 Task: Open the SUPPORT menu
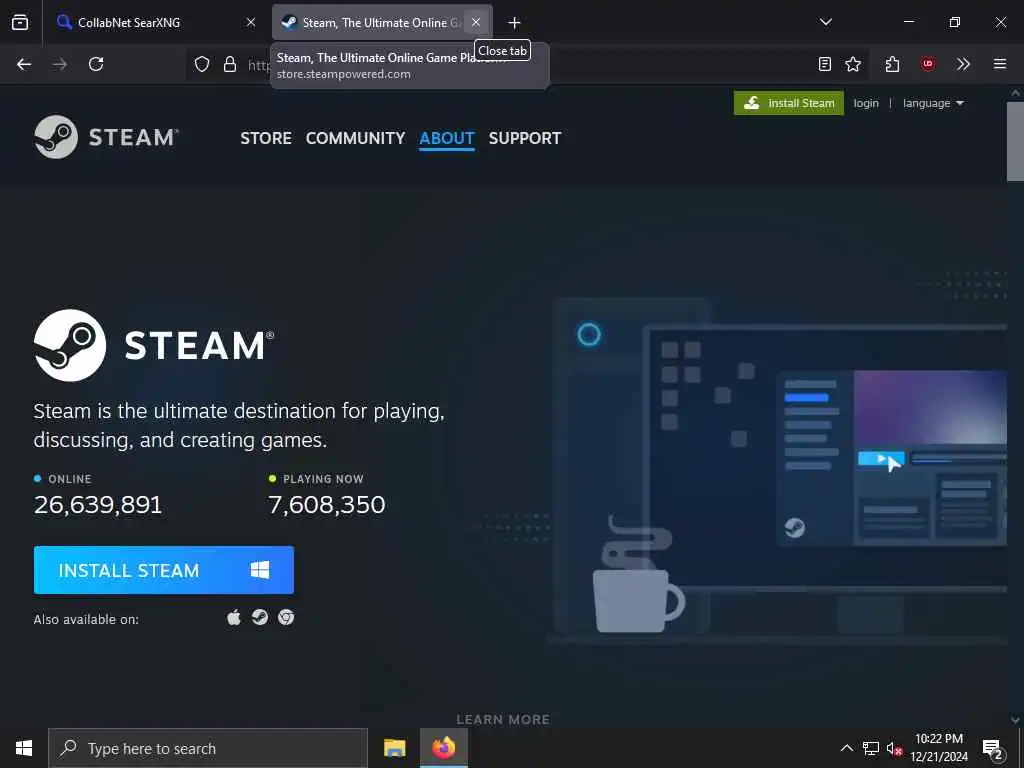tap(525, 138)
